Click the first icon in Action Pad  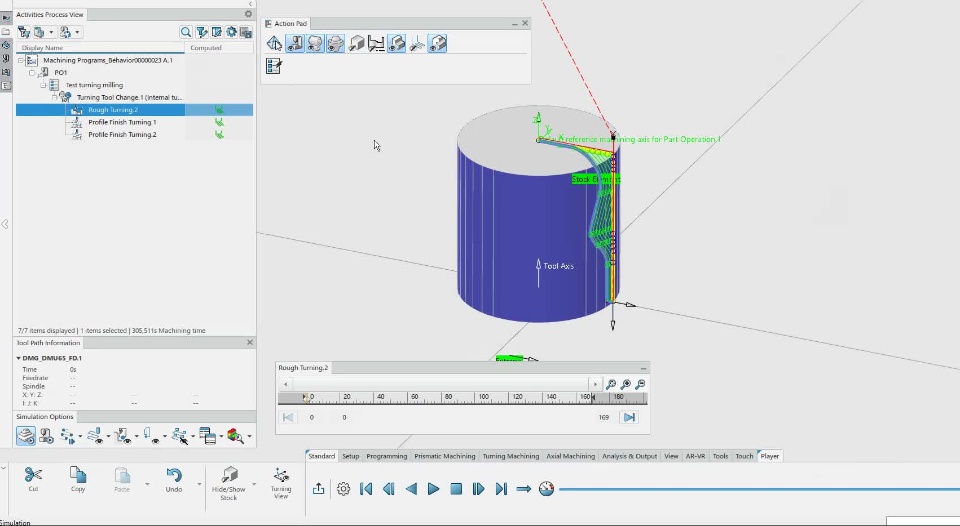(274, 43)
